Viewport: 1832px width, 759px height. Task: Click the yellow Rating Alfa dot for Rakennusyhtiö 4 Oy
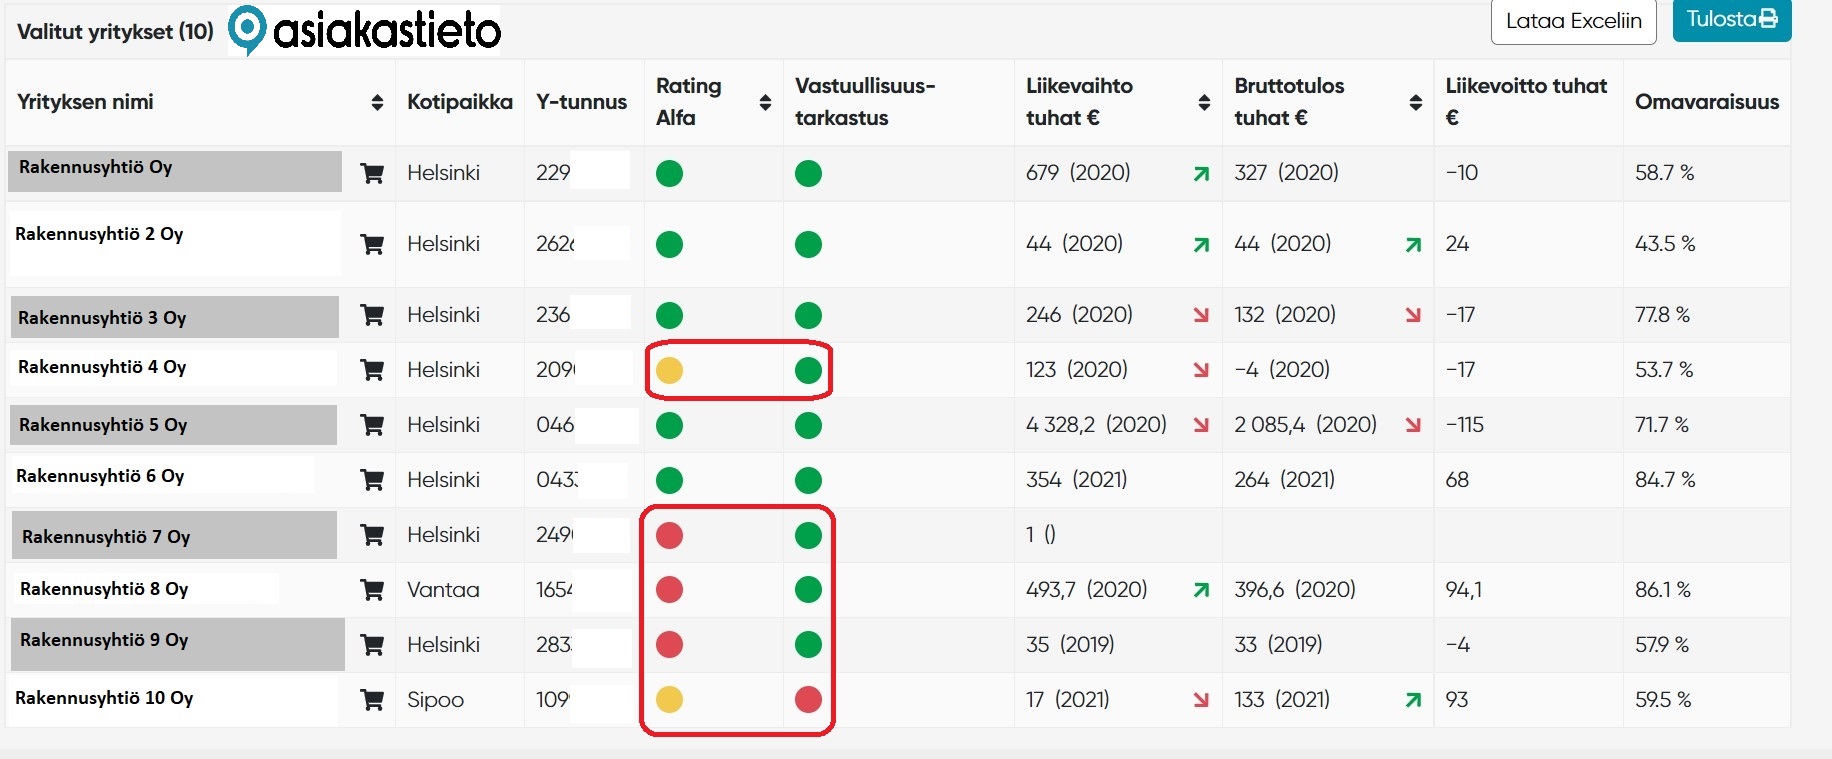tap(669, 371)
